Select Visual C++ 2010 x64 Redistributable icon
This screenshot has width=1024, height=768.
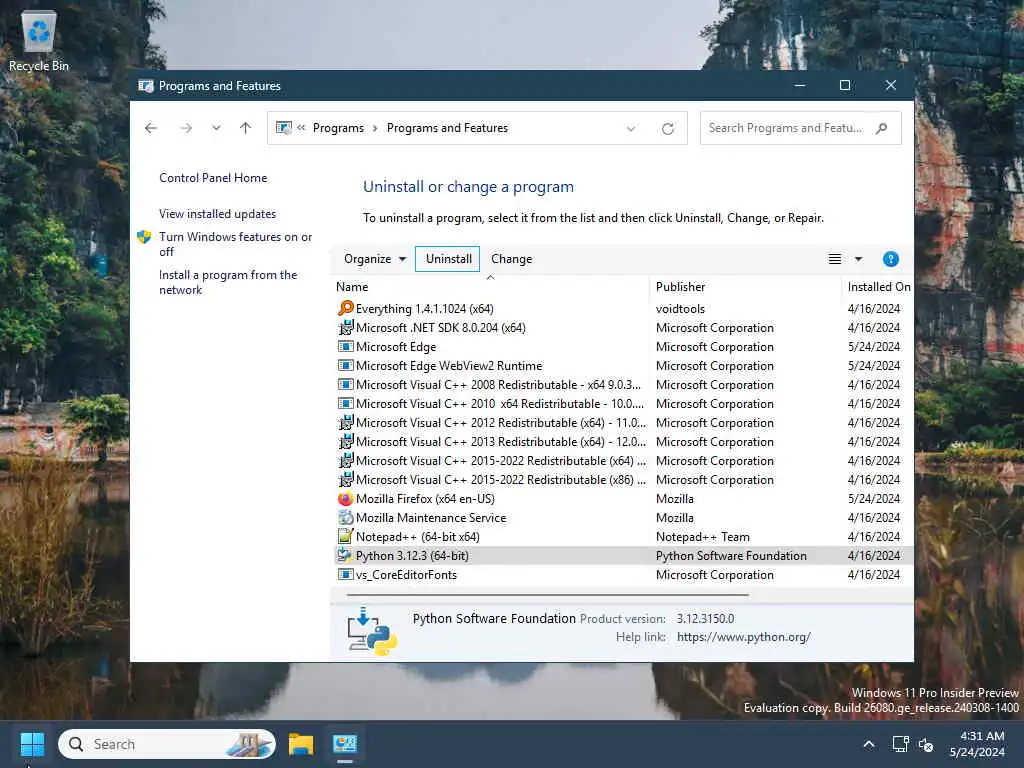click(345, 404)
